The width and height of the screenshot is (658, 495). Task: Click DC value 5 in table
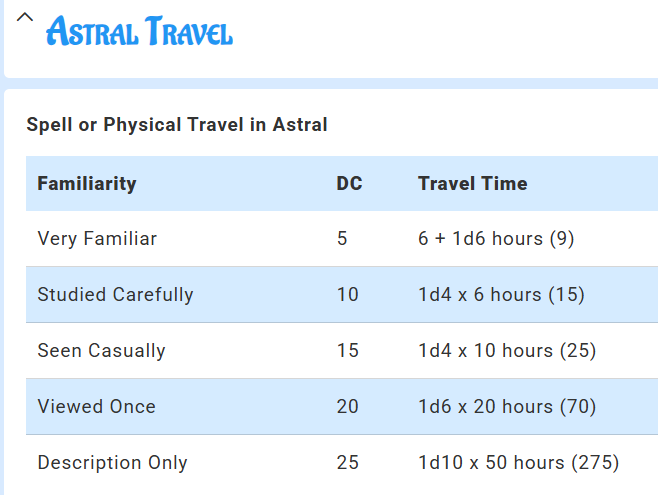342,239
